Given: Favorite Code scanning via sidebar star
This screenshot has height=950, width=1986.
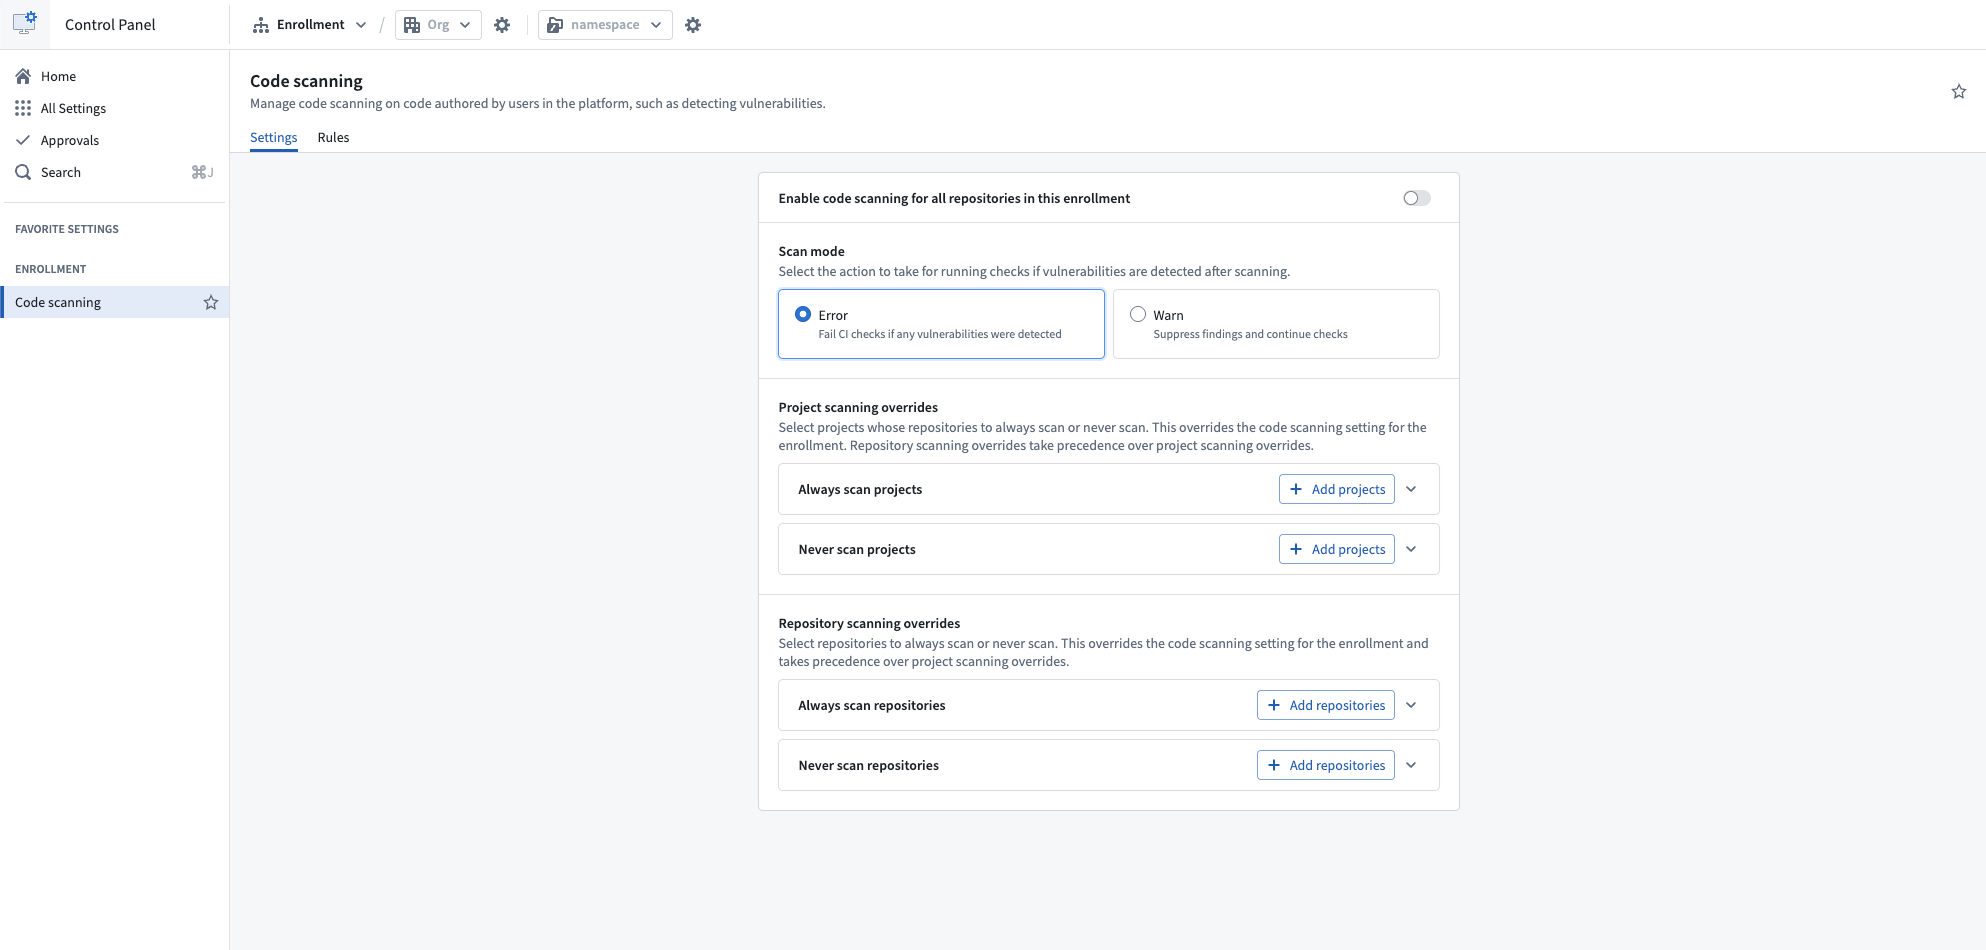Looking at the screenshot, I should point(211,302).
